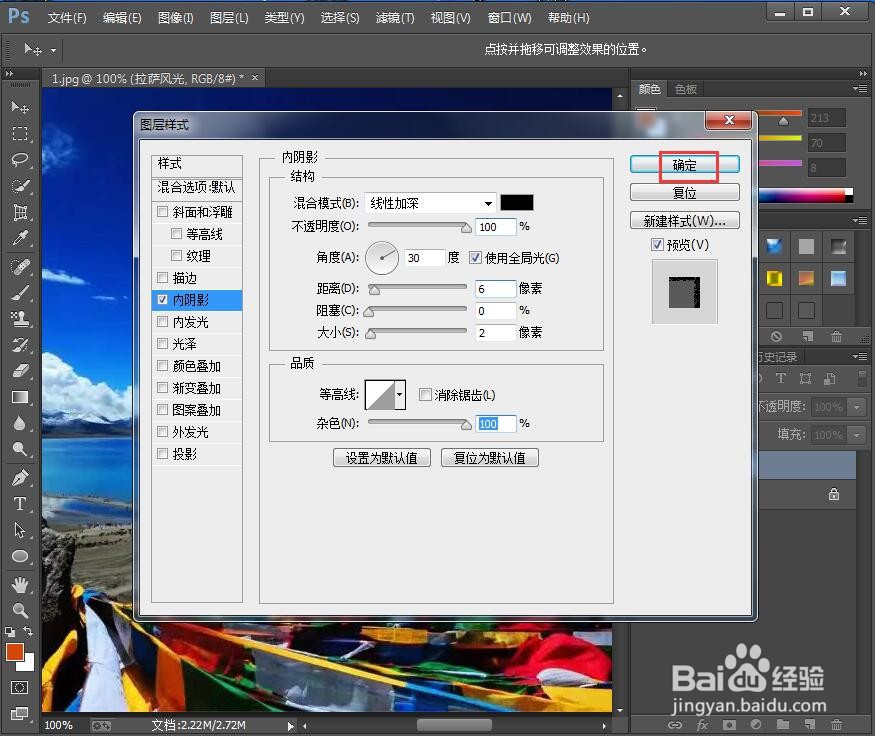
Task: Click the foreground color swatch in the toolbar
Action: pos(15,651)
